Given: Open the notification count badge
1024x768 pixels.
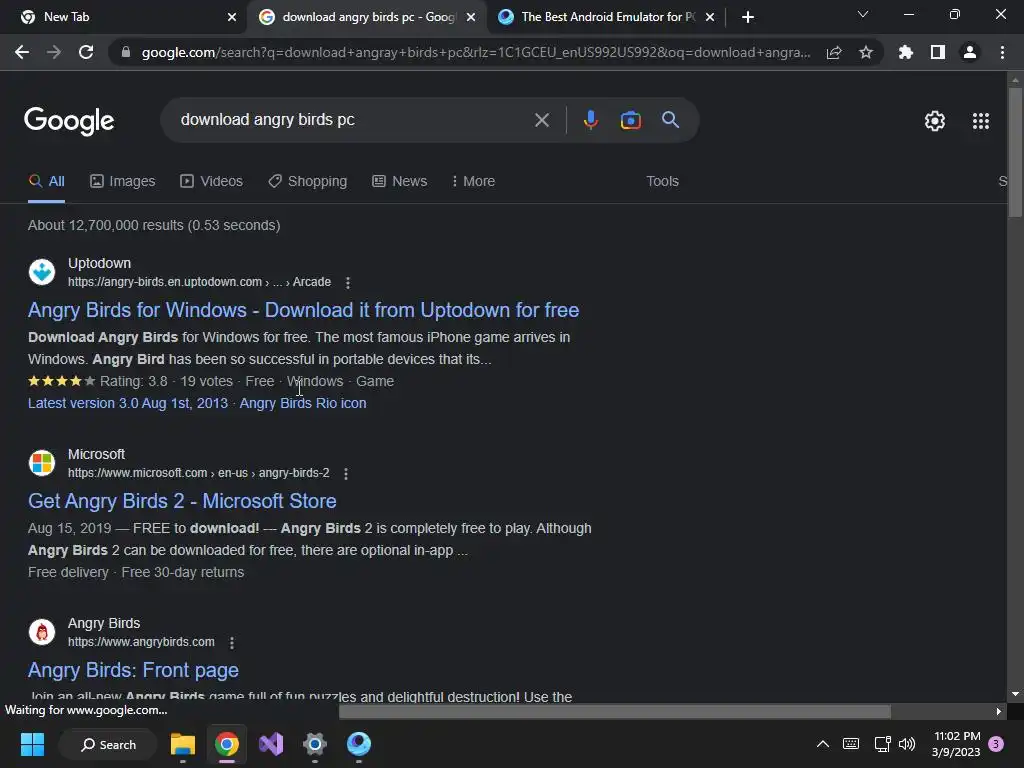Looking at the screenshot, I should tap(996, 744).
